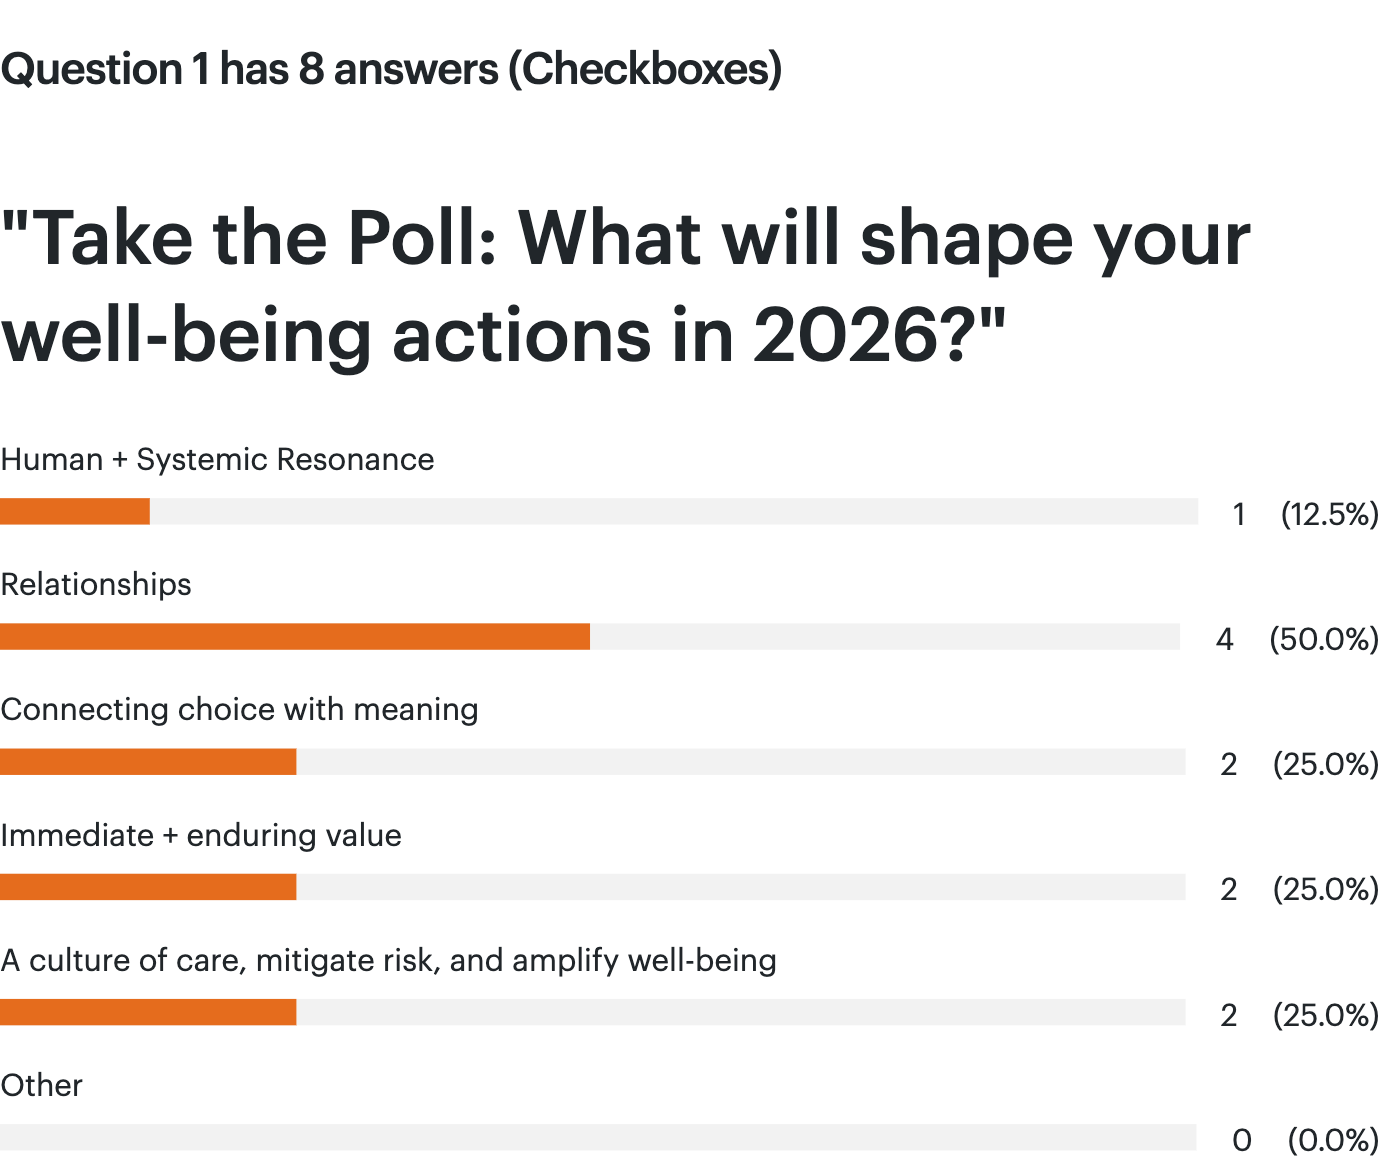
Task: Click the poll title about well-being actions
Action: click(x=625, y=287)
